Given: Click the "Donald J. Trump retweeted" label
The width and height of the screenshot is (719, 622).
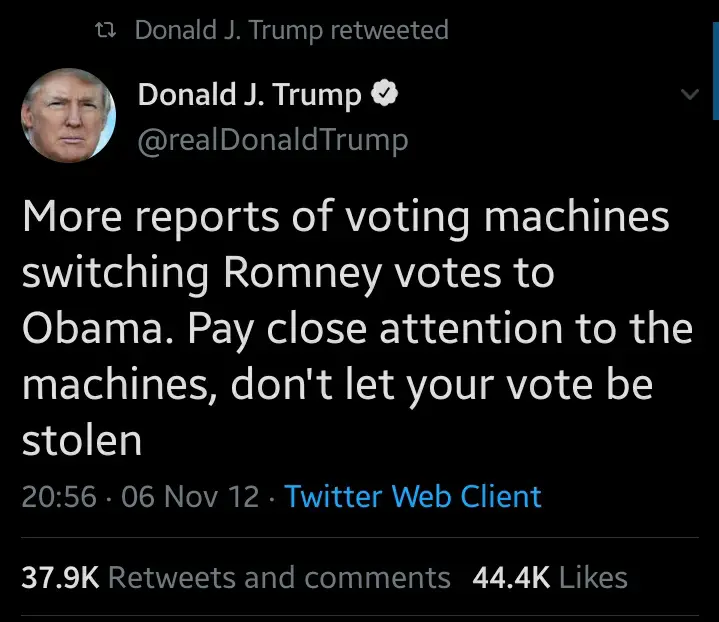Looking at the screenshot, I should (x=291, y=31).
